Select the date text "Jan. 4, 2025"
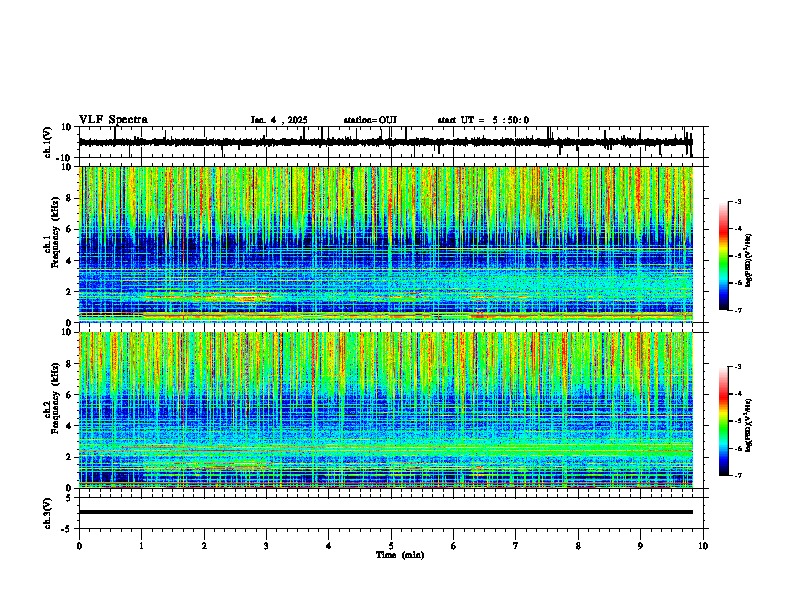792x612 pixels. pos(279,120)
